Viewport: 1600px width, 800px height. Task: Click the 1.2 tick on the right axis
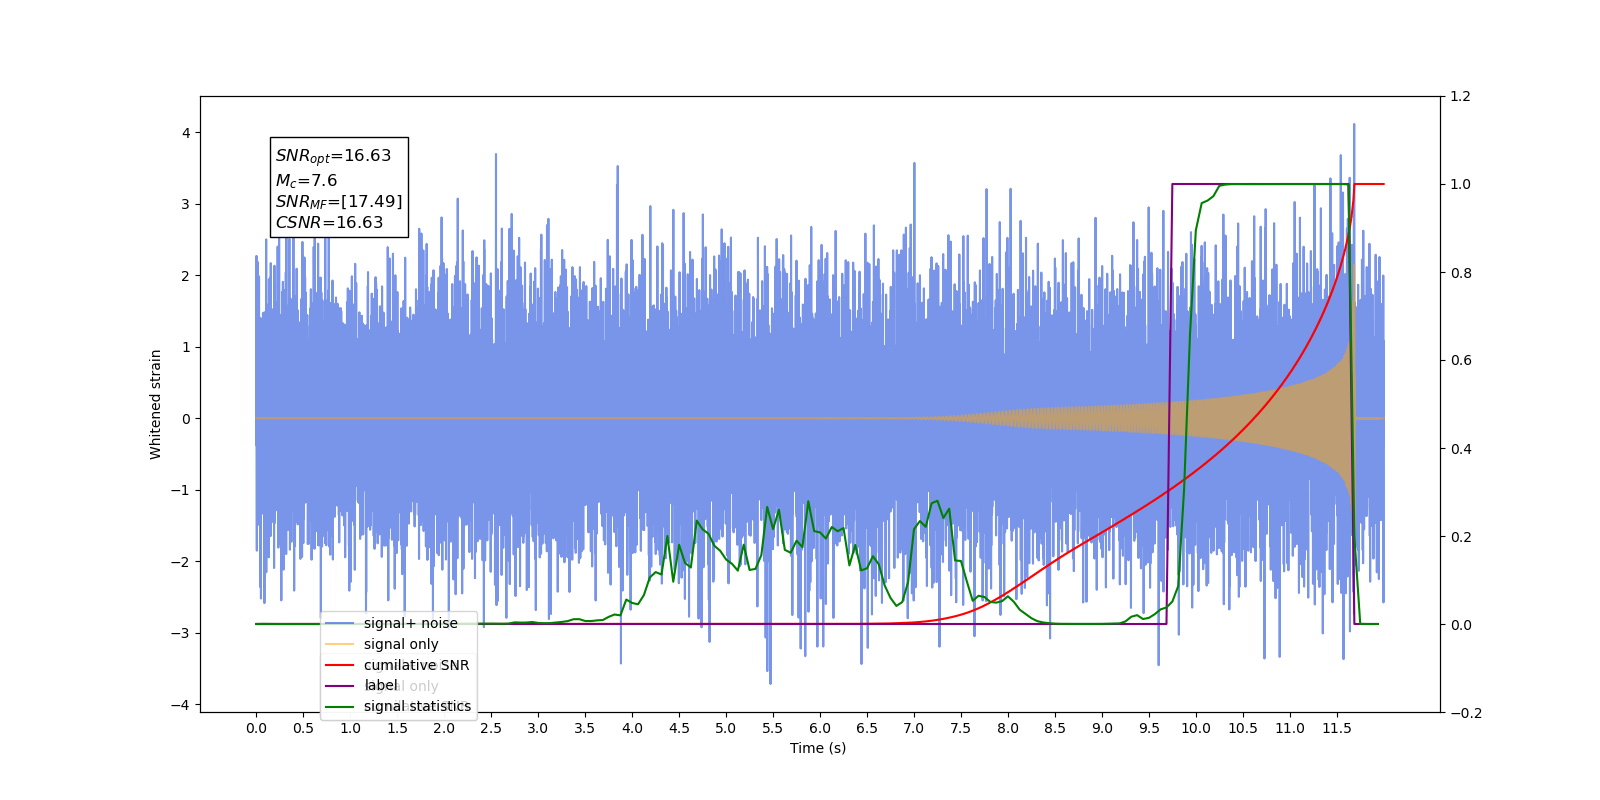pos(1461,97)
